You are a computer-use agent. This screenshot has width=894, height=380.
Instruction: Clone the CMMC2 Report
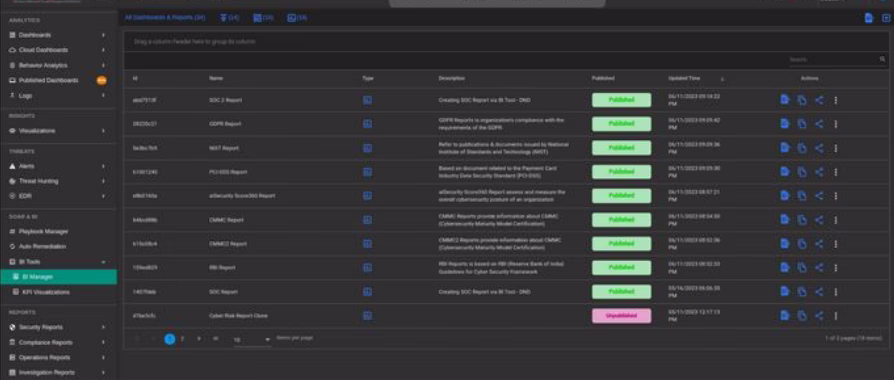pos(802,244)
